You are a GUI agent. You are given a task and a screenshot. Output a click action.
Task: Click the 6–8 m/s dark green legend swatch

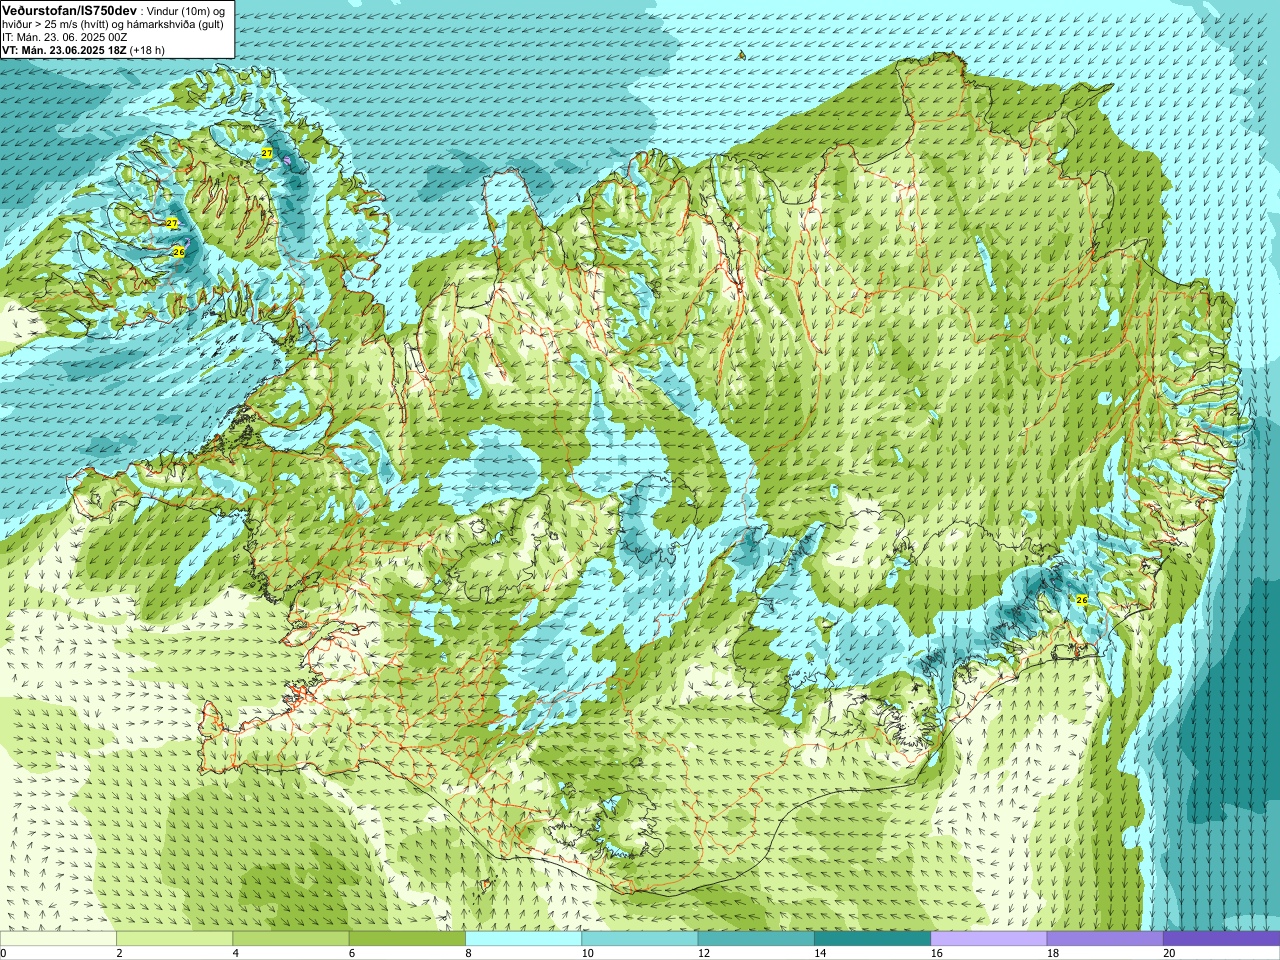407,939
